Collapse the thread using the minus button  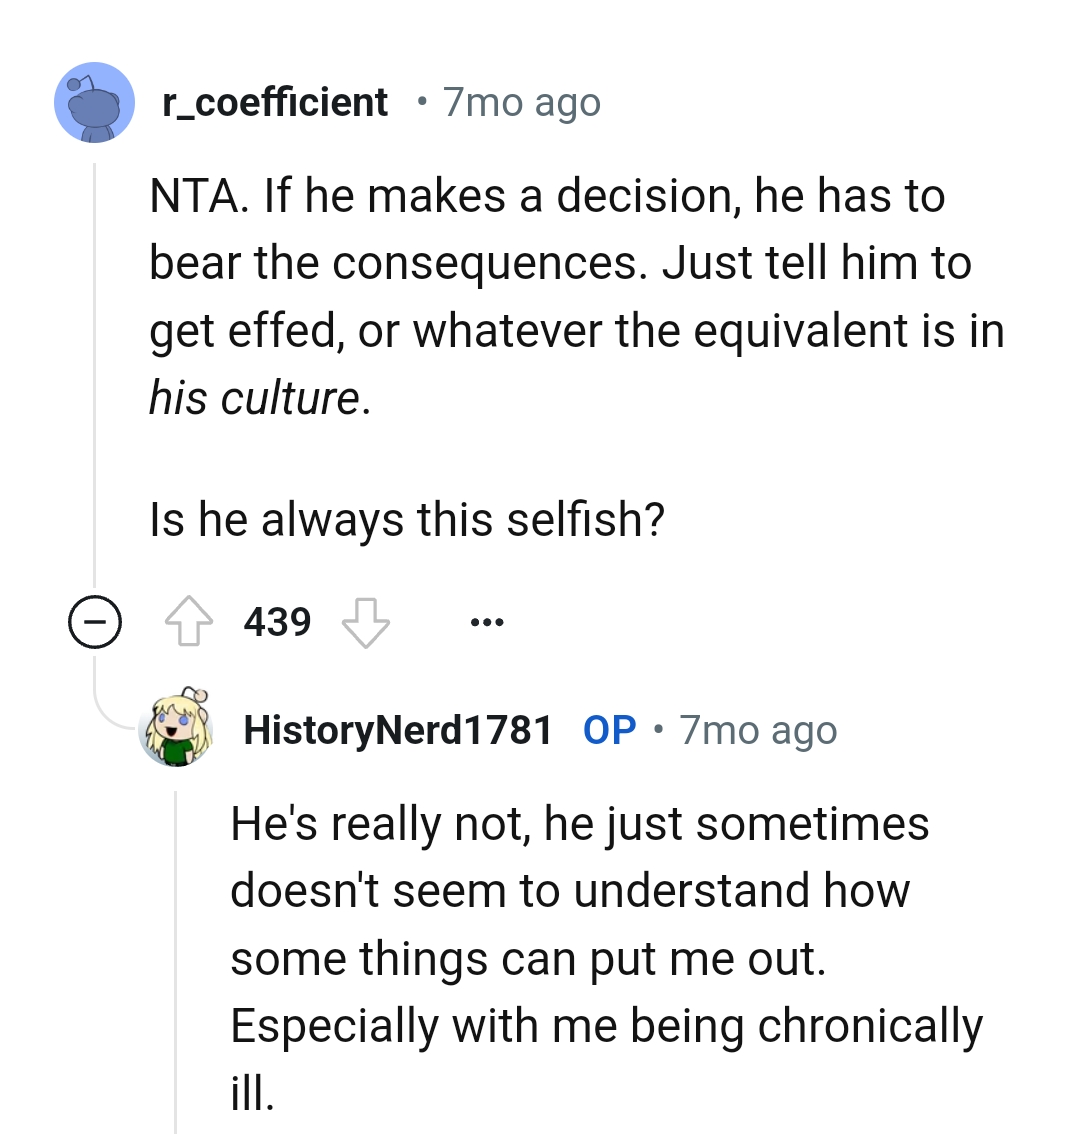[95, 621]
